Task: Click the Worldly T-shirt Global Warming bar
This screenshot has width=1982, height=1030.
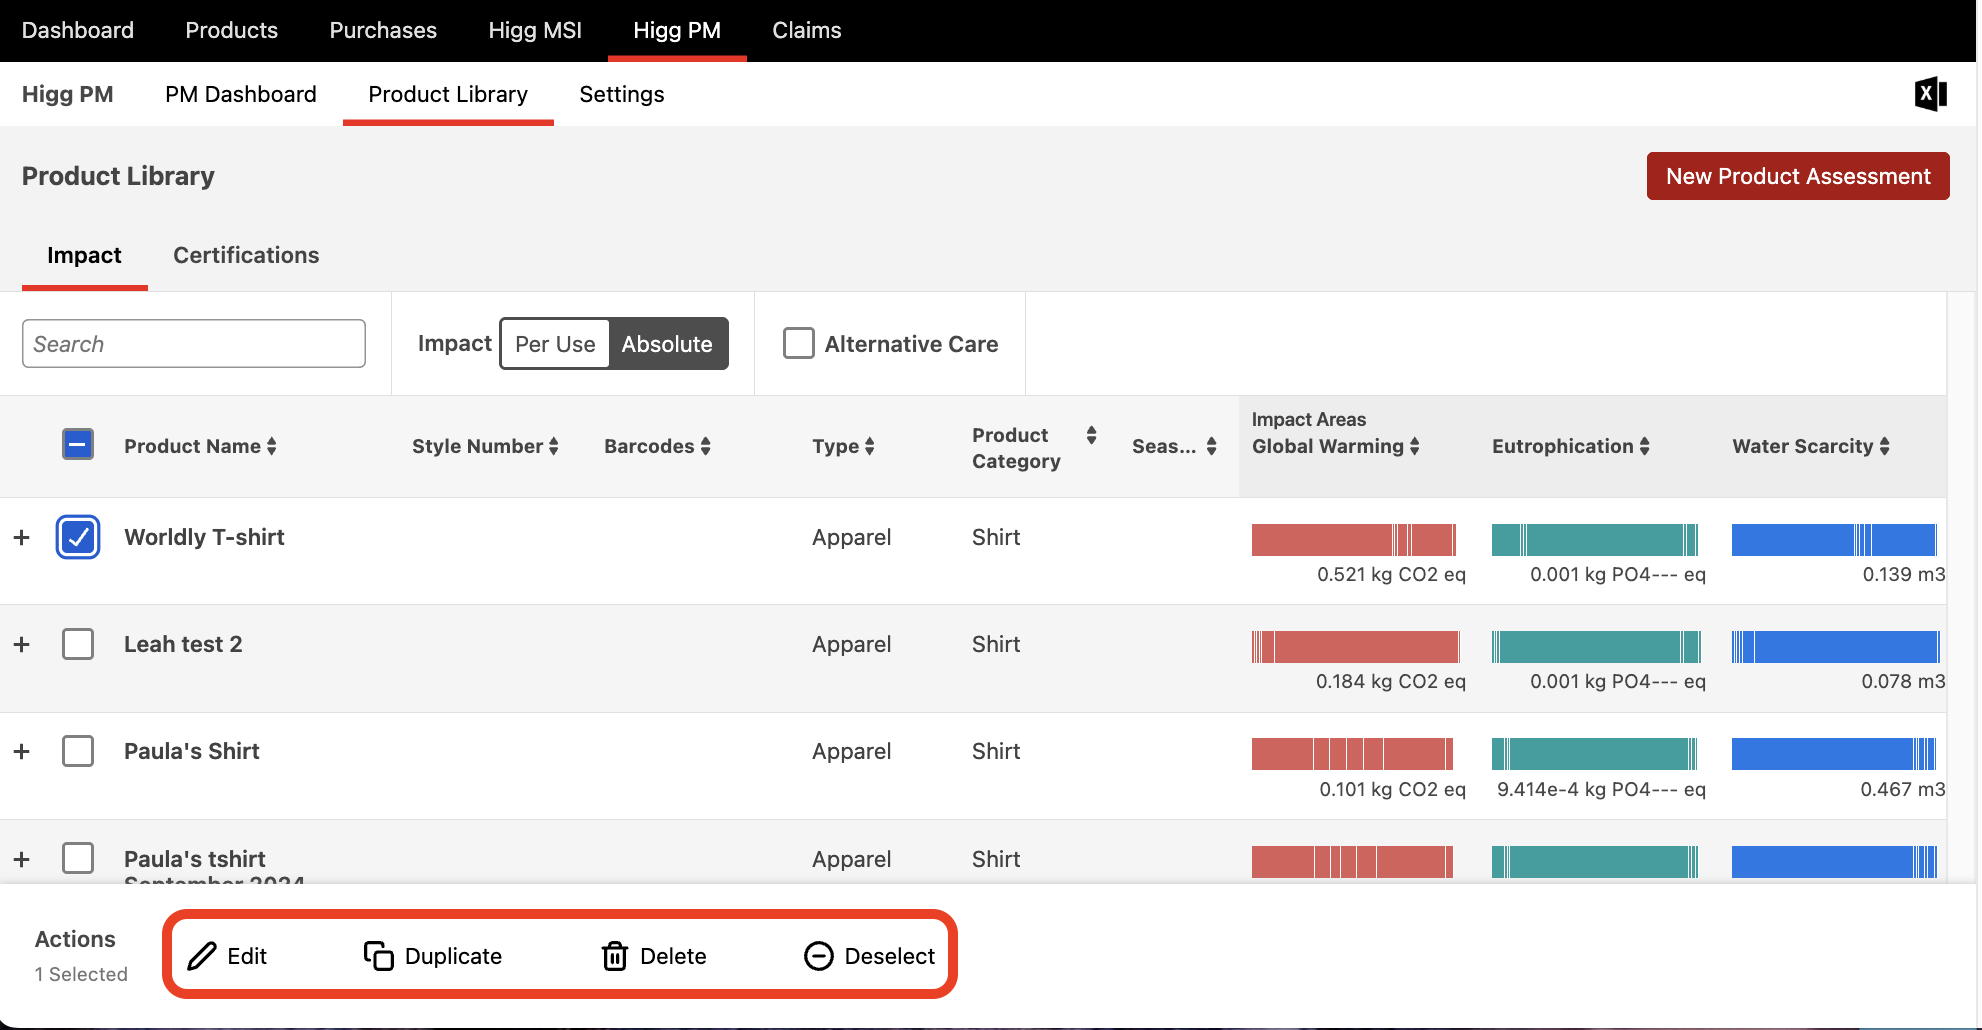Action: pyautogui.click(x=1354, y=540)
